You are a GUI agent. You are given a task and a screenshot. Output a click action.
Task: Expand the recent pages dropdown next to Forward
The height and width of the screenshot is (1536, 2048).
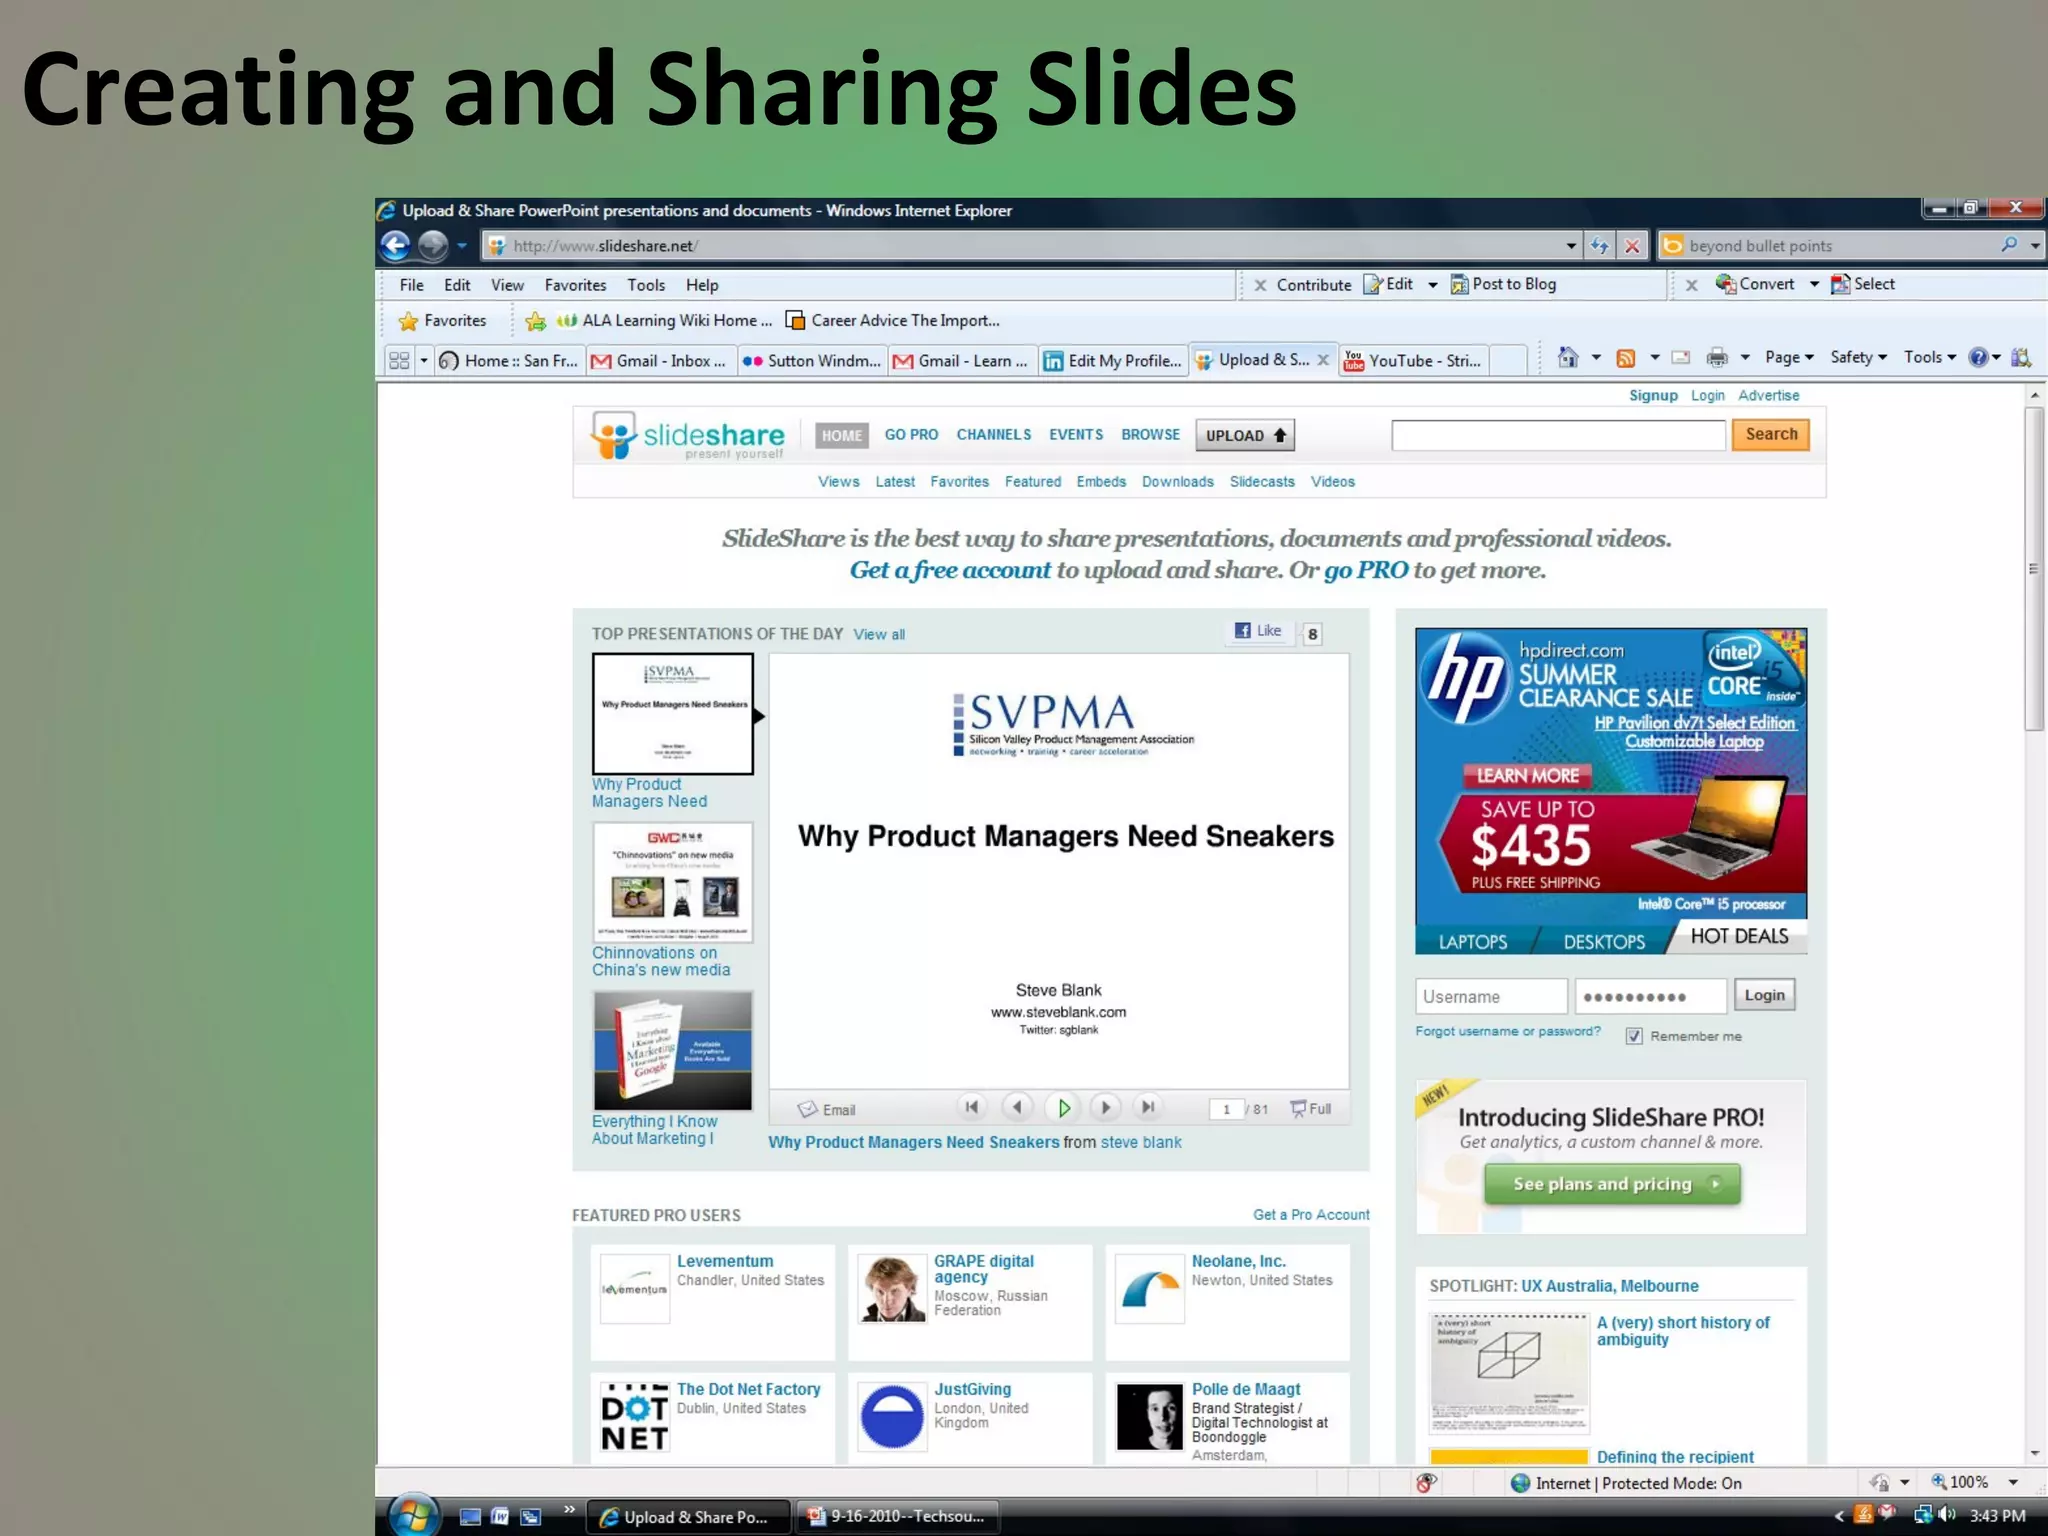point(462,246)
